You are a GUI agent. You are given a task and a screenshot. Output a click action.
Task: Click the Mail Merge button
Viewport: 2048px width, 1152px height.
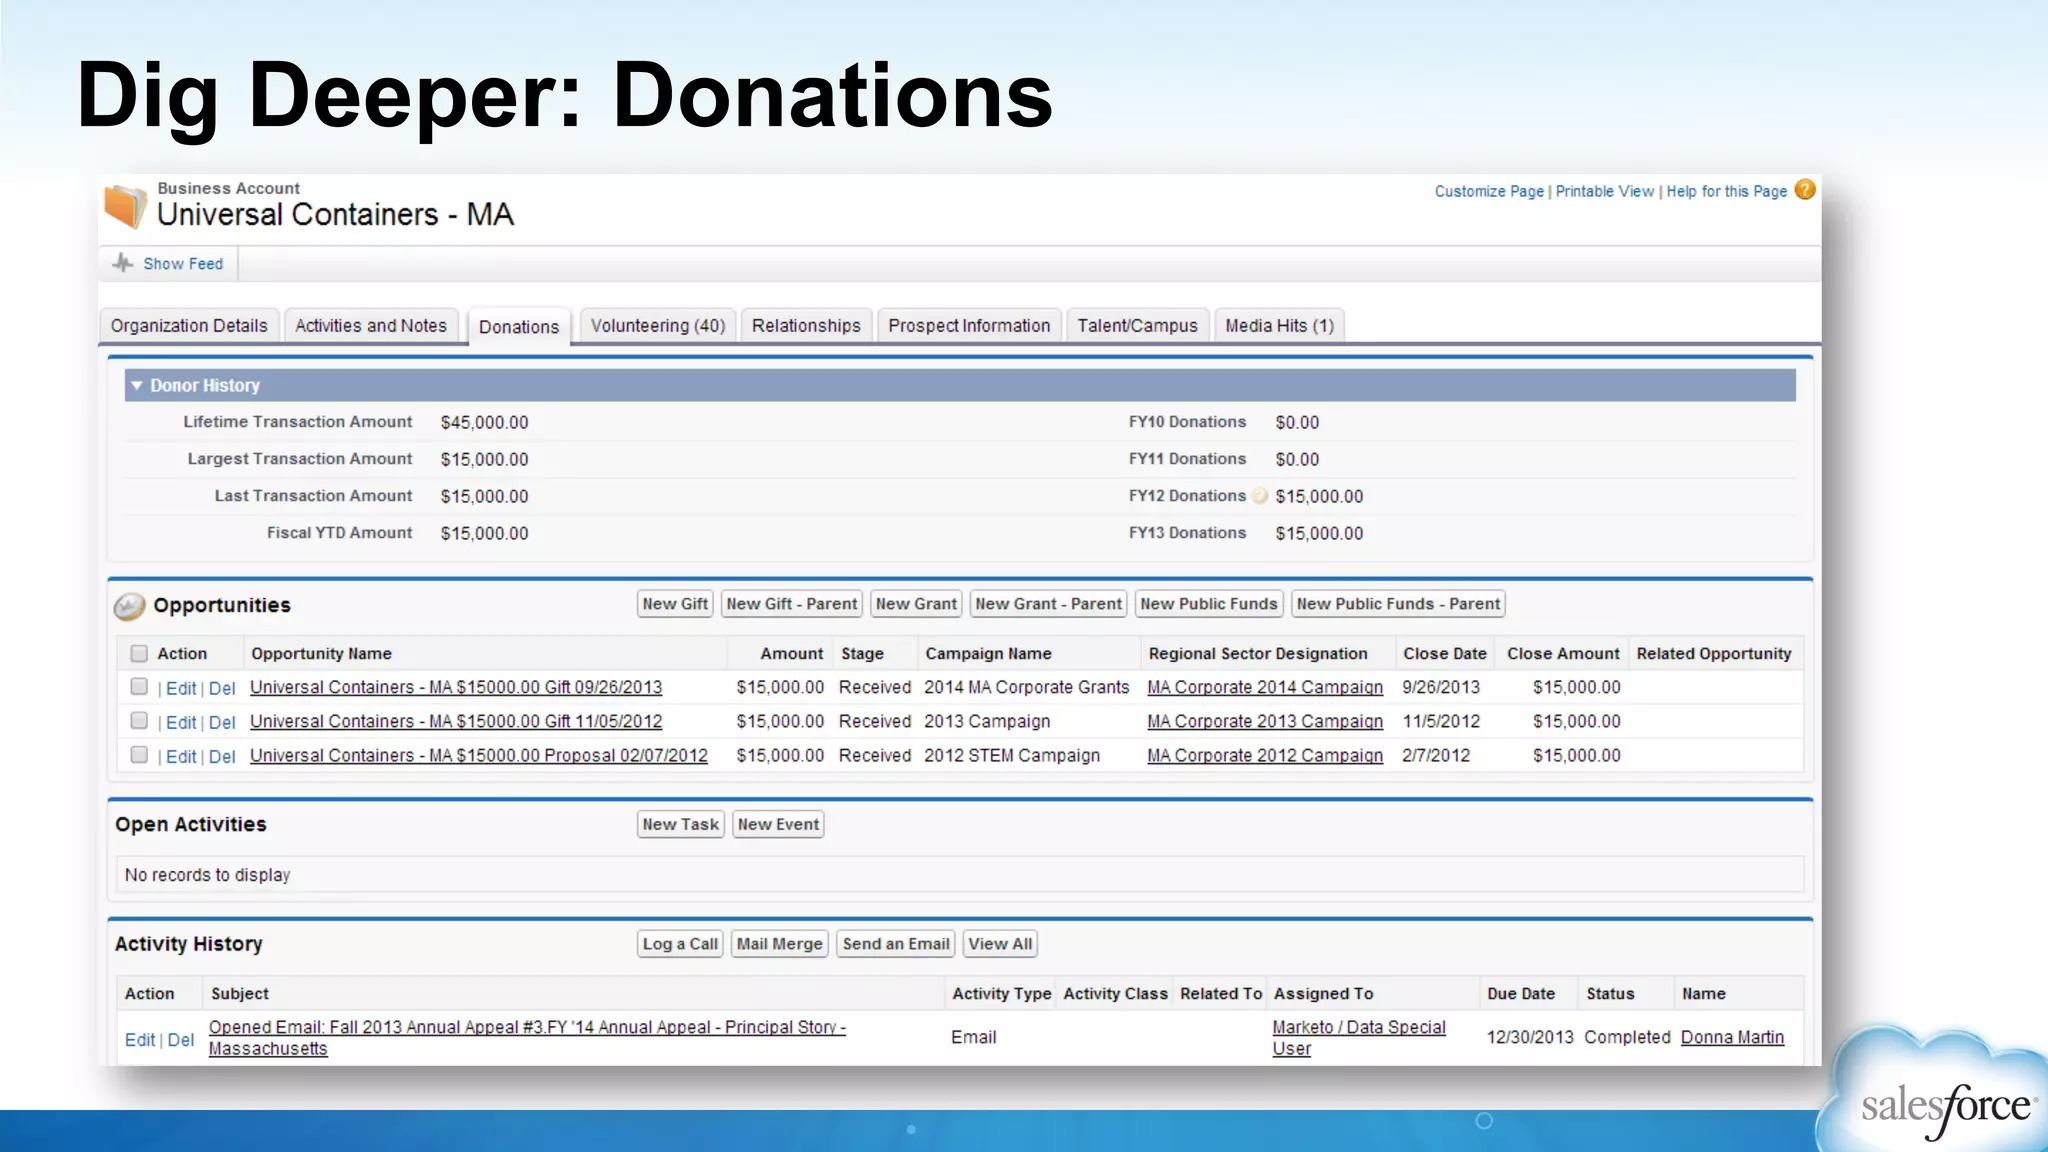pos(779,944)
